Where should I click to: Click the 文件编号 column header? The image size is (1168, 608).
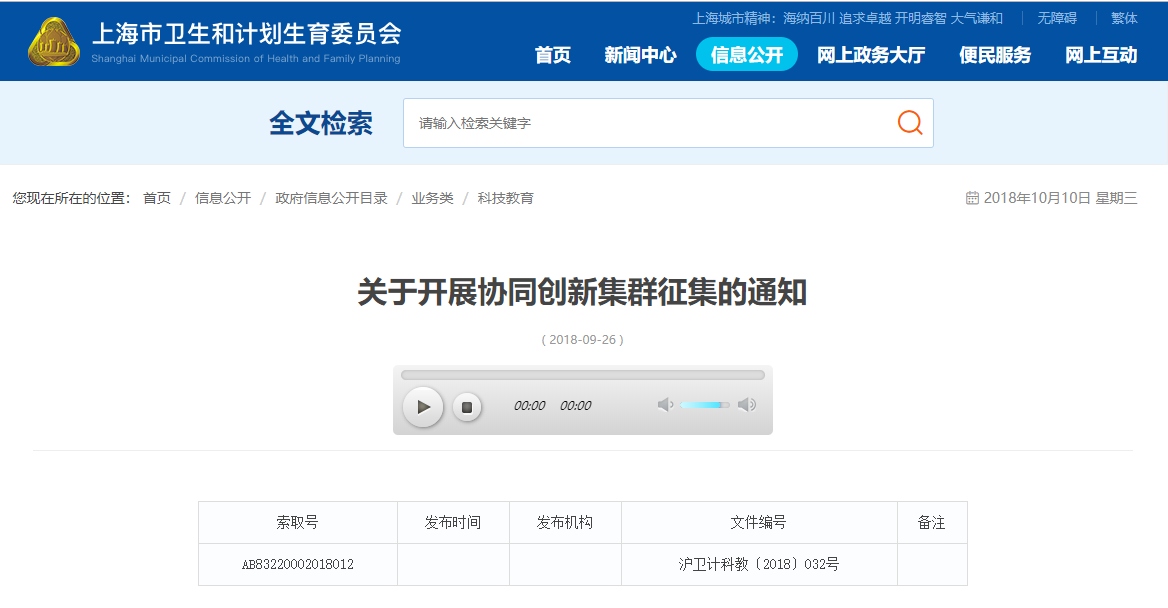(758, 522)
